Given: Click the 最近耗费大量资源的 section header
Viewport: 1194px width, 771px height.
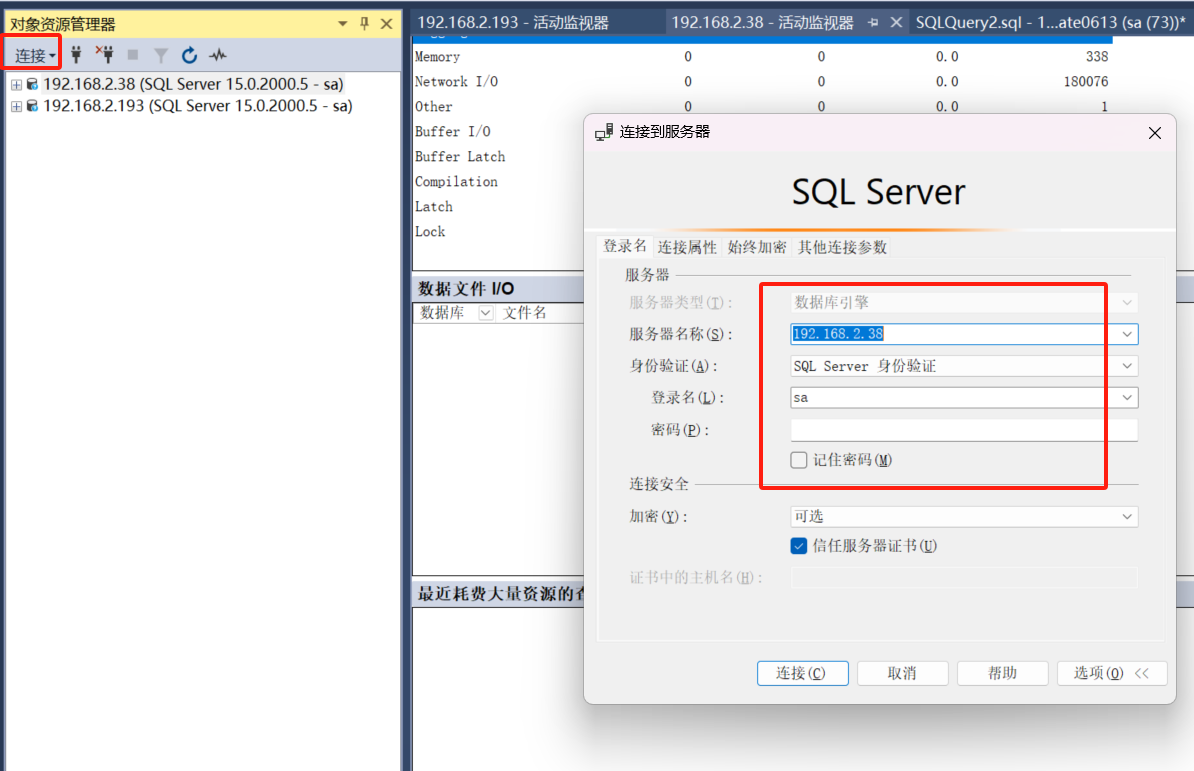Looking at the screenshot, I should point(499,594).
